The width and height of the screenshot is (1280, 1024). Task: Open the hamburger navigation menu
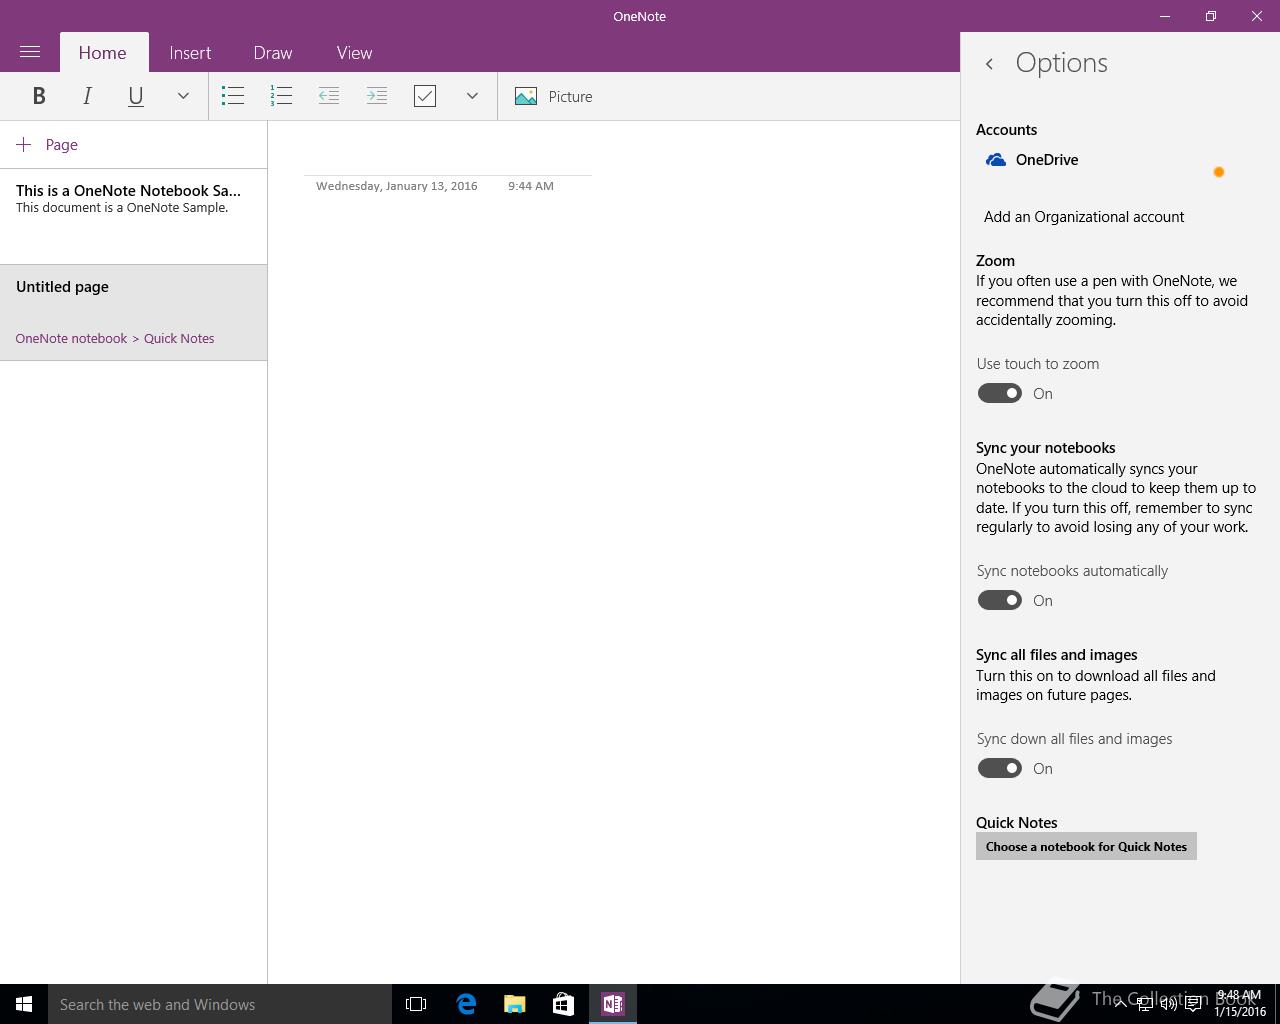[x=30, y=52]
